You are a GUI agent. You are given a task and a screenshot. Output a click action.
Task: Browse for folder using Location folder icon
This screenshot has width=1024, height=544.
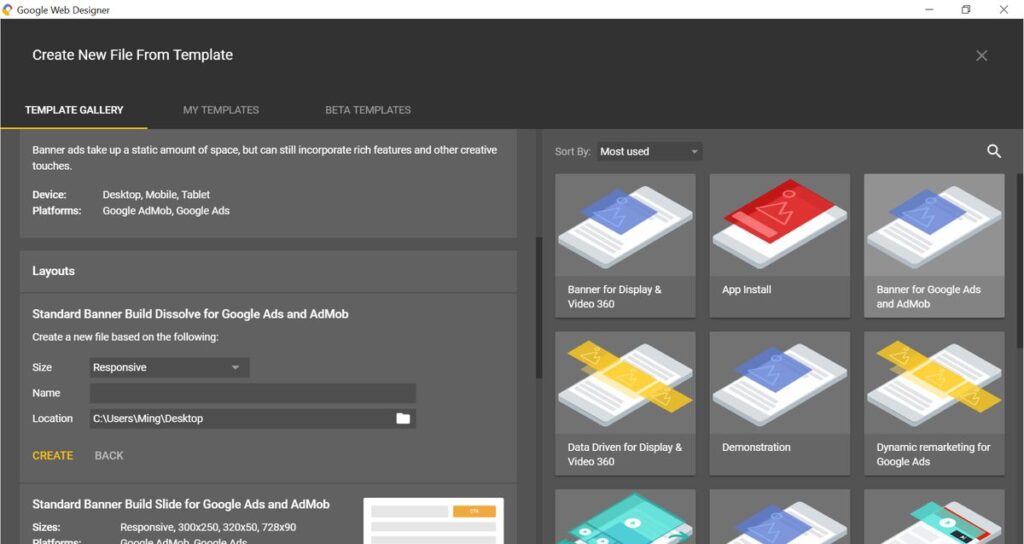[403, 419]
